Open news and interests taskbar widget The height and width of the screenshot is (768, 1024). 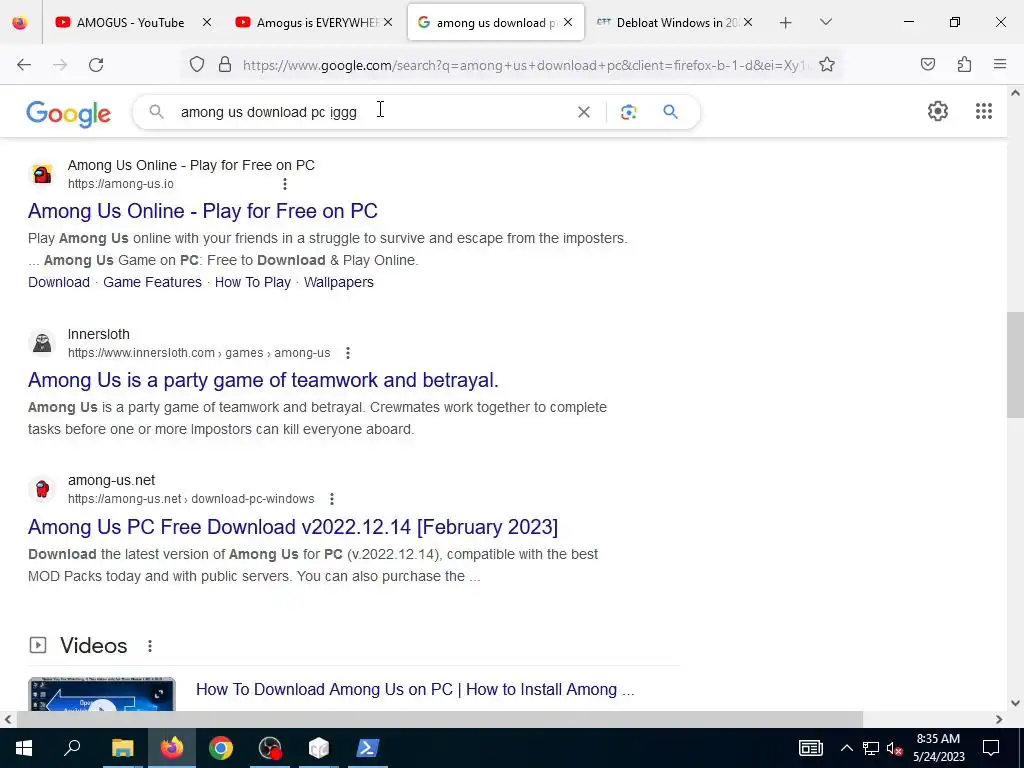[x=810, y=748]
